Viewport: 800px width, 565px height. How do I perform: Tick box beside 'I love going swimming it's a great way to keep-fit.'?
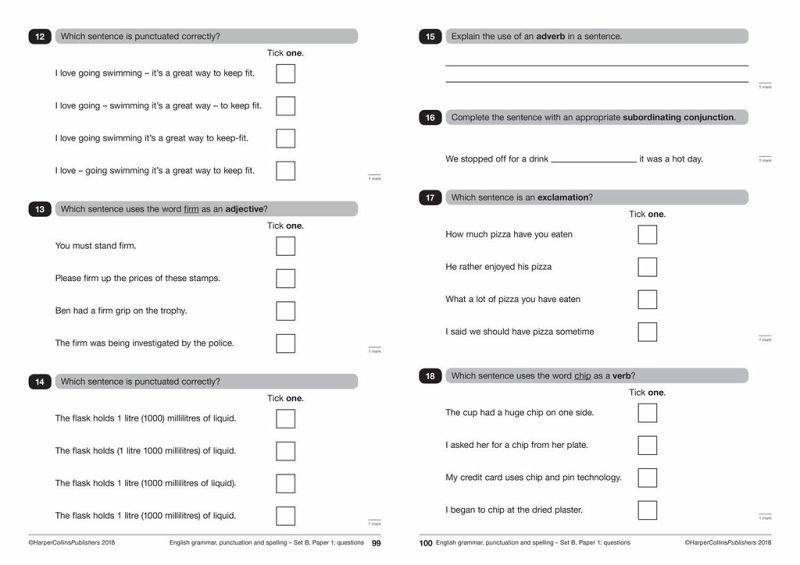(x=285, y=138)
